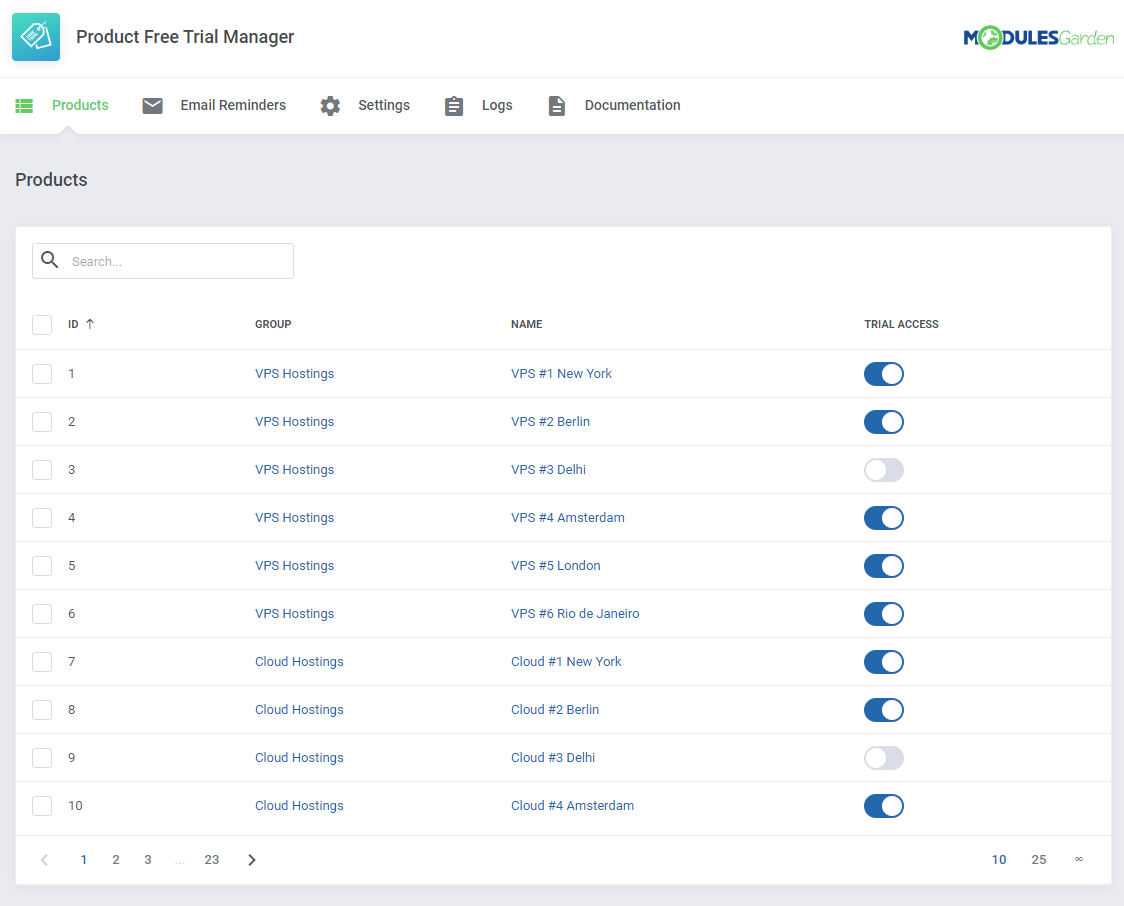Click the Products list icon
The width and height of the screenshot is (1124, 906).
24,106
